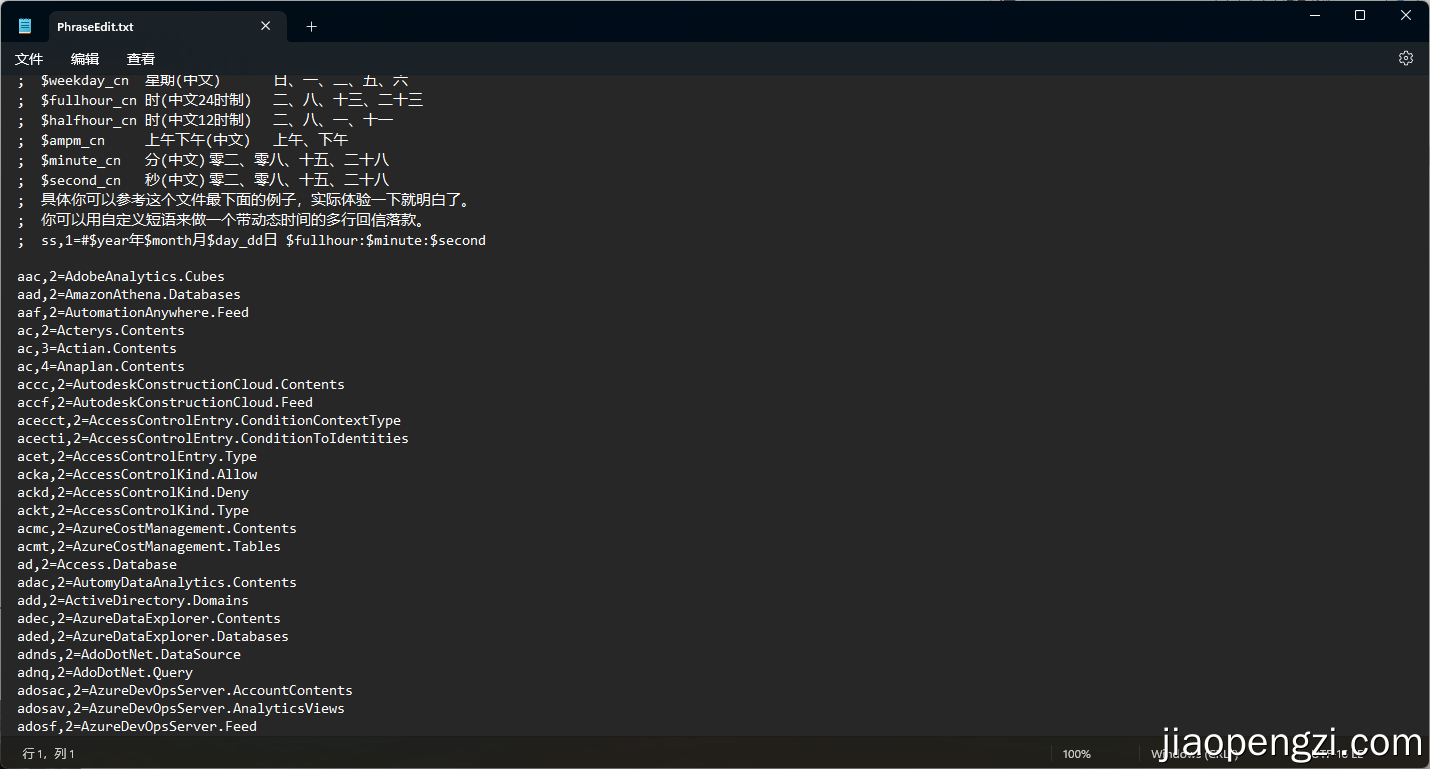Select the PhraseEdit.txt tab
The image size is (1430, 769).
[95, 27]
